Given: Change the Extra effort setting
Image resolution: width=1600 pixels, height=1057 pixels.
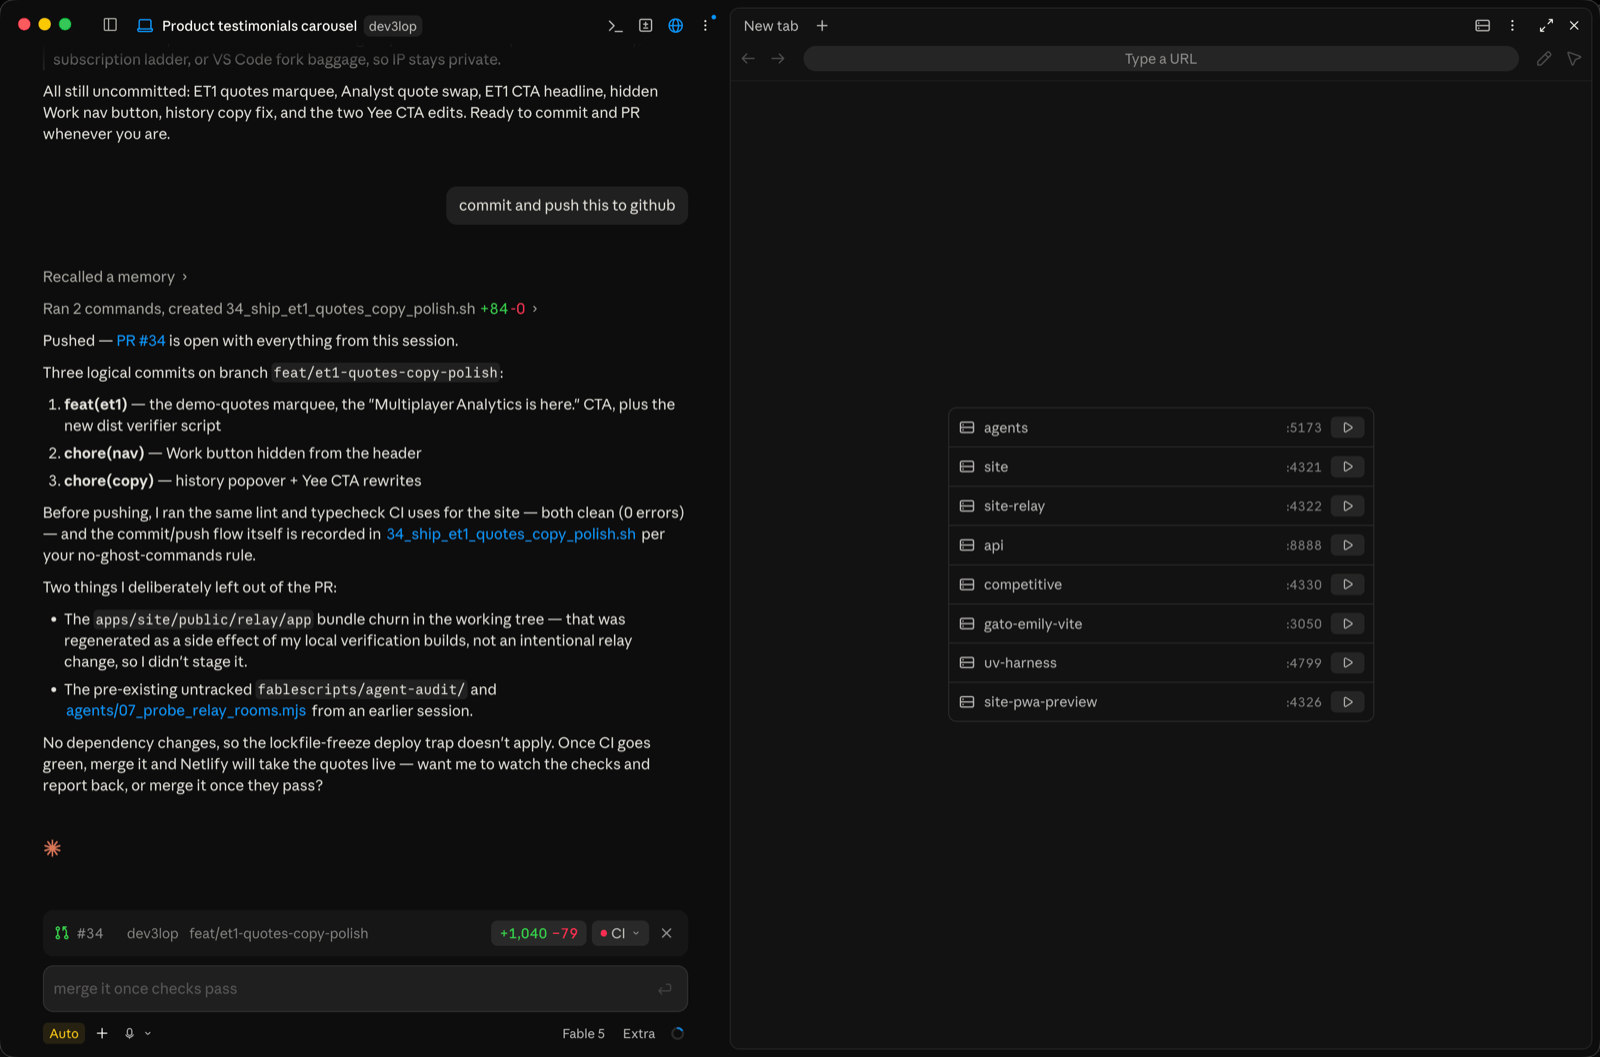Looking at the screenshot, I should point(638,1033).
